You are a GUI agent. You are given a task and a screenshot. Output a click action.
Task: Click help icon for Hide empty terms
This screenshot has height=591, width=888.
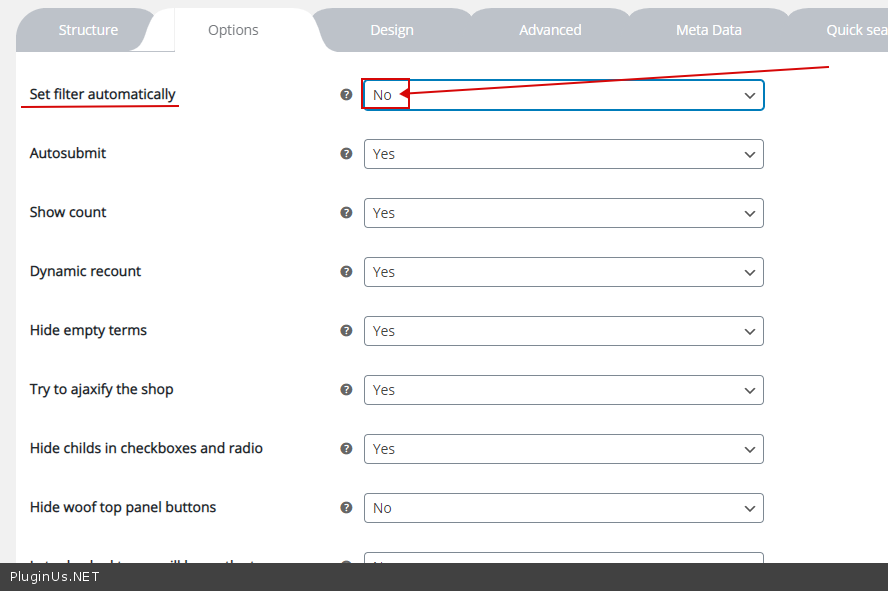346,331
